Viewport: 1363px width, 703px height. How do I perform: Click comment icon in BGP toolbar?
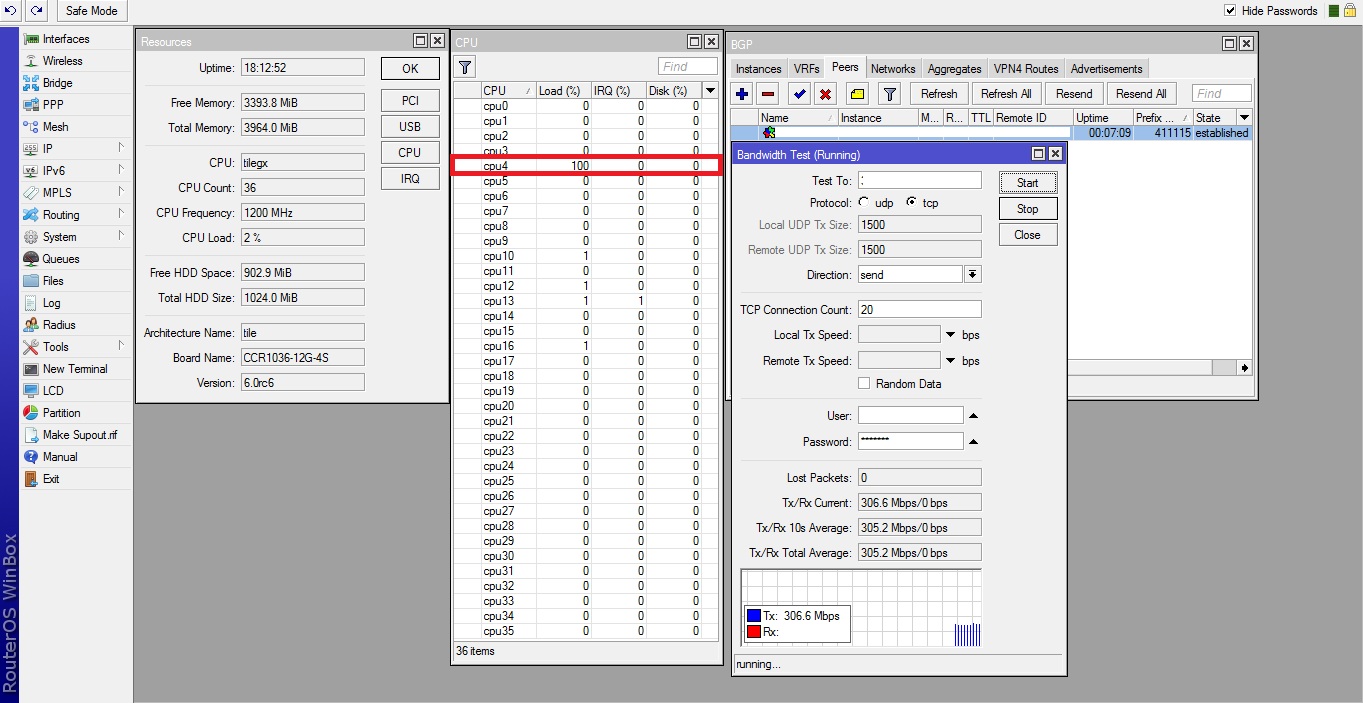857,94
